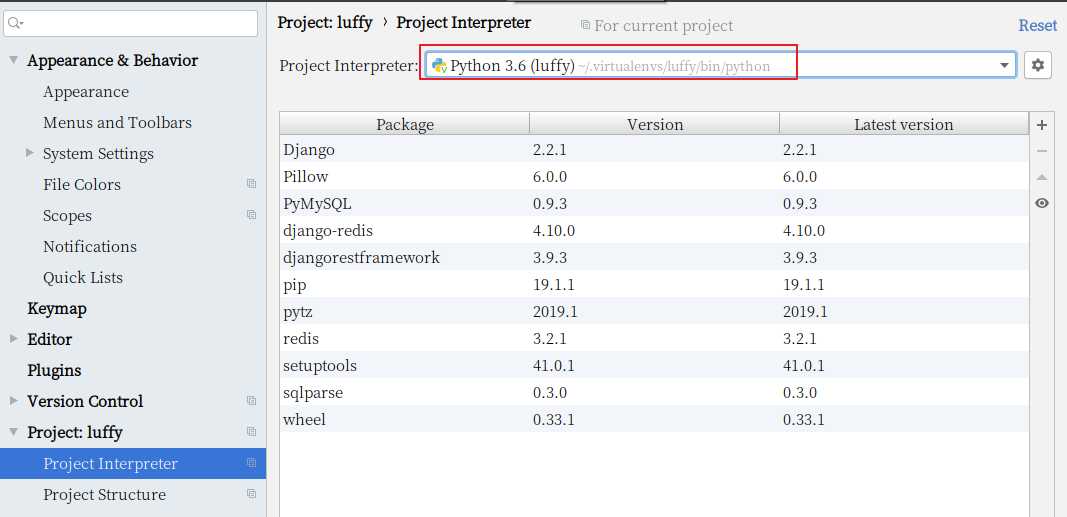Select the Django package row
This screenshot has height=517, width=1067.
pos(655,149)
